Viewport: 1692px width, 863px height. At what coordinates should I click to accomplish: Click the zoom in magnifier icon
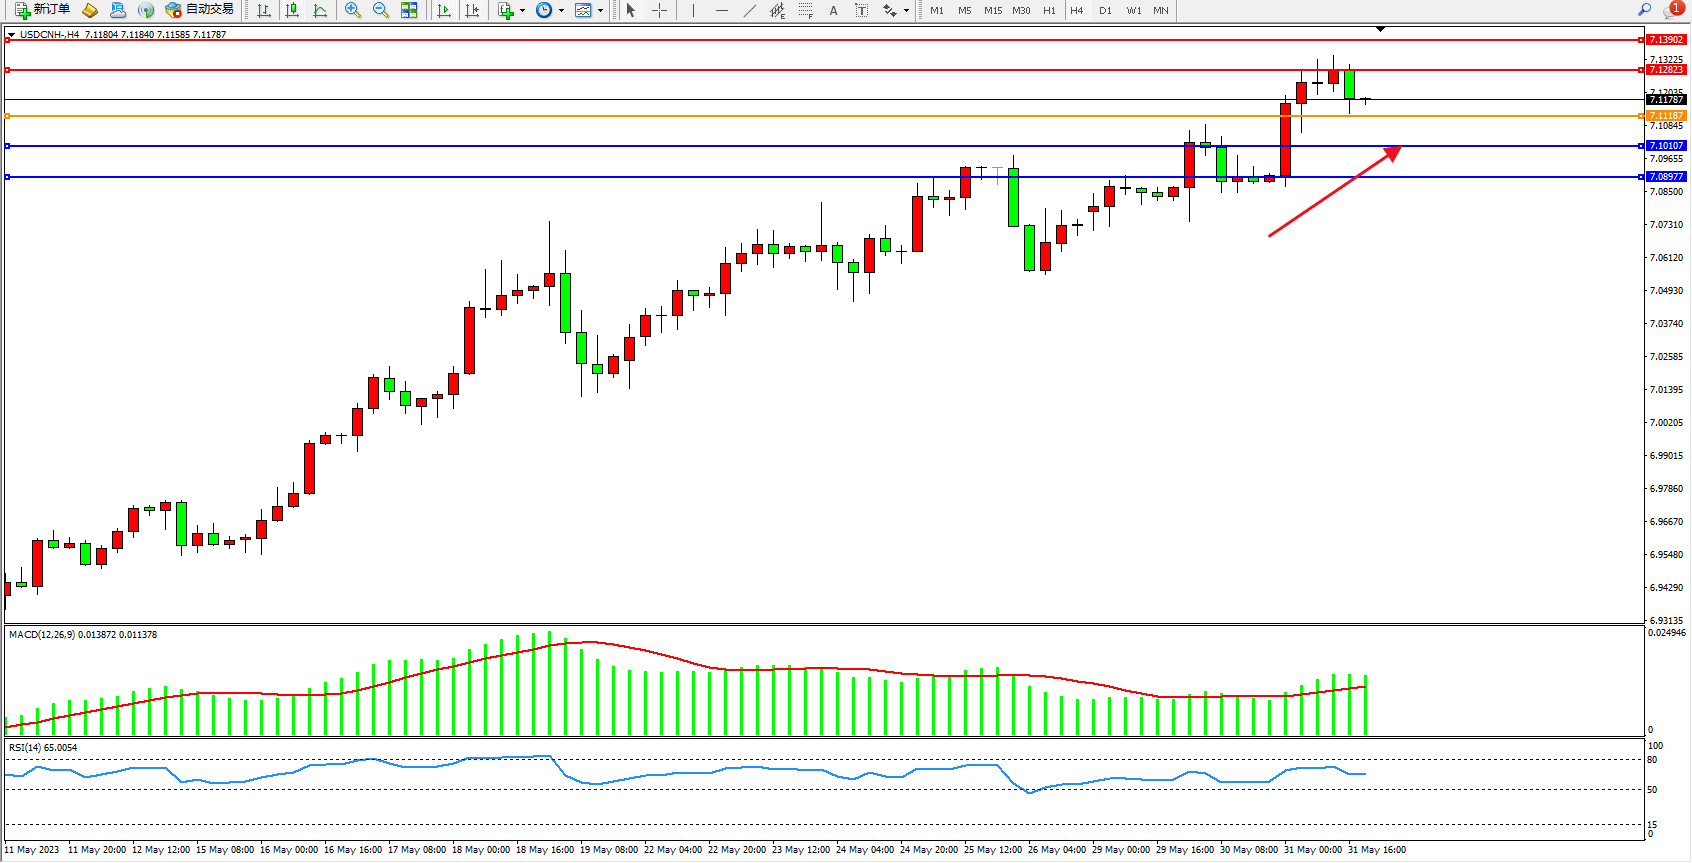tap(353, 10)
